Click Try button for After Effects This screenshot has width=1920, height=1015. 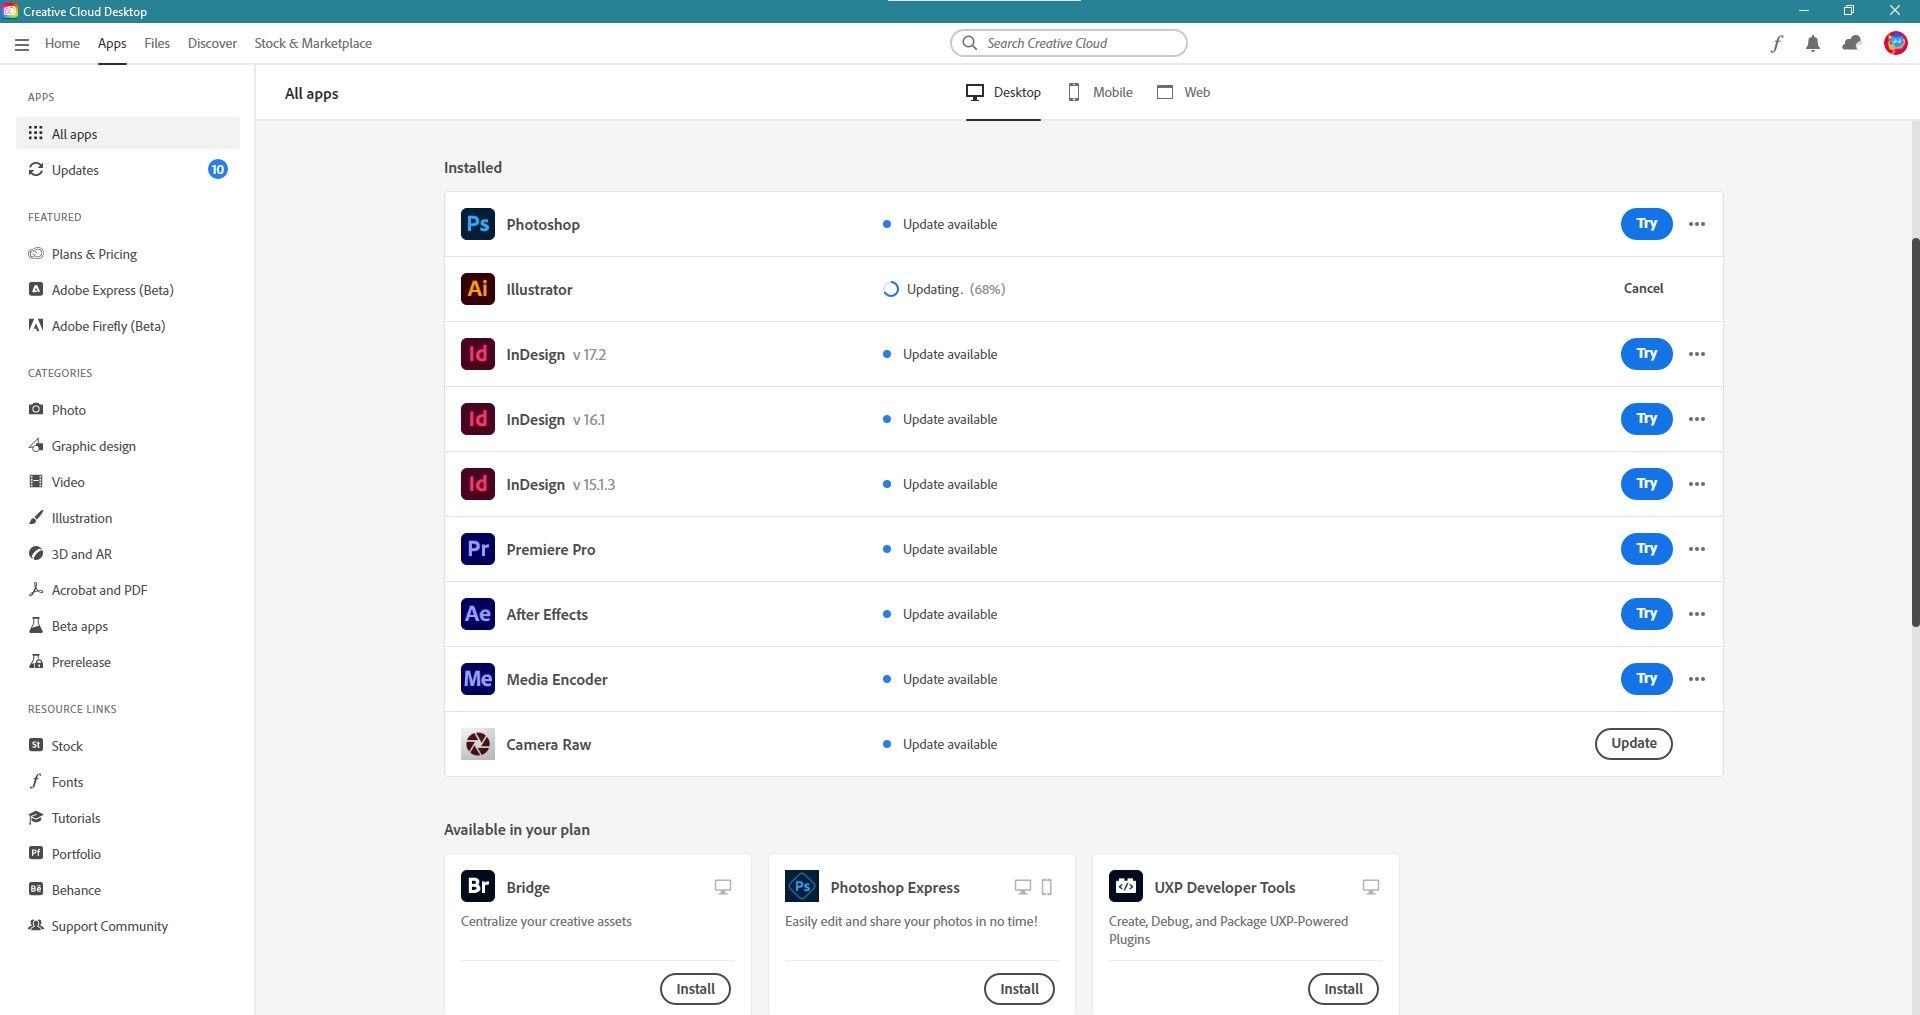(1646, 614)
